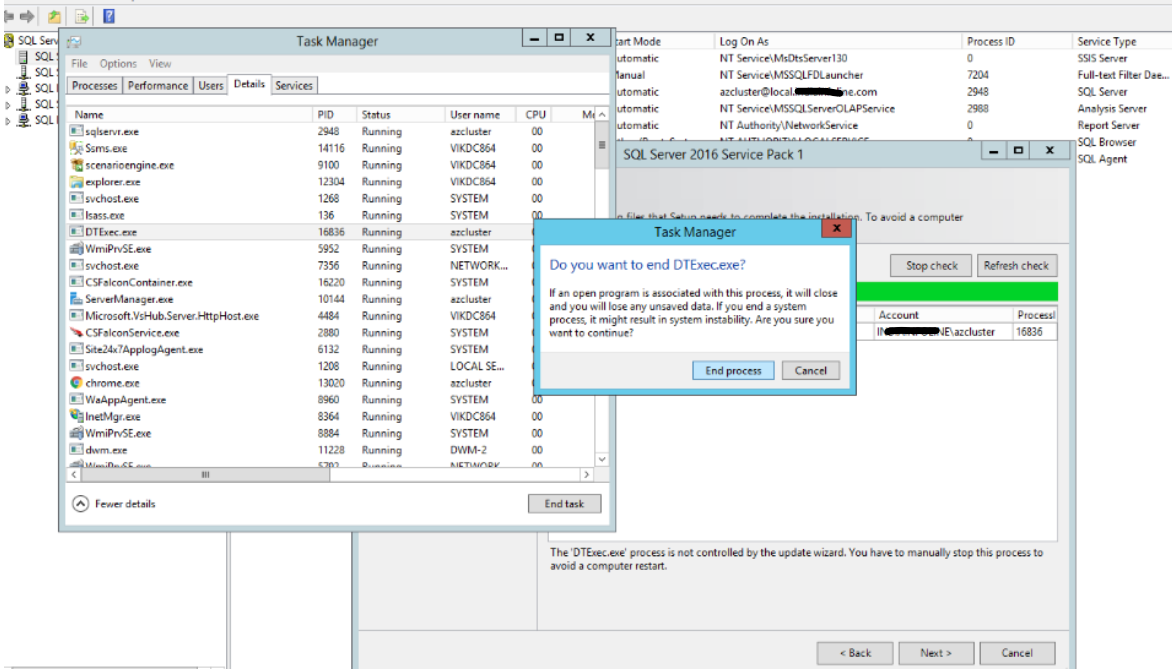Click the InetMgr.exe icon
Viewport: 1172px width, 672px height.
pos(76,416)
